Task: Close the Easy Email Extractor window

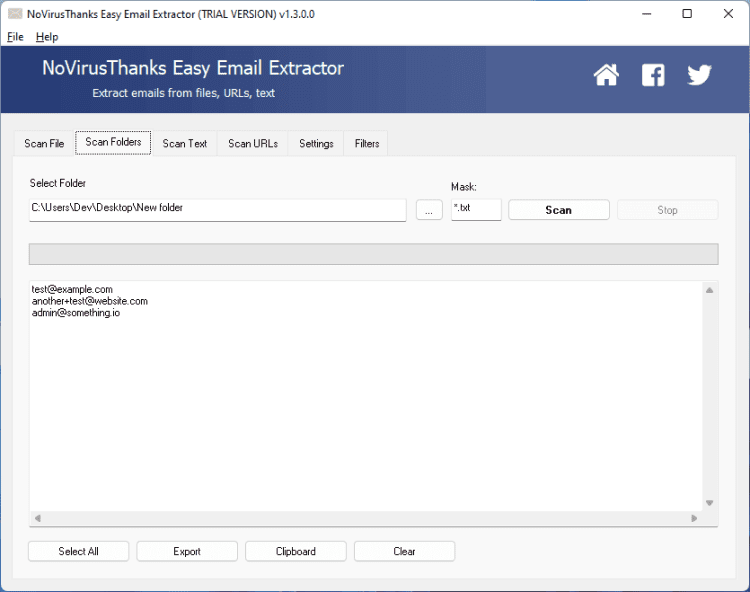Action: pyautogui.click(x=728, y=14)
